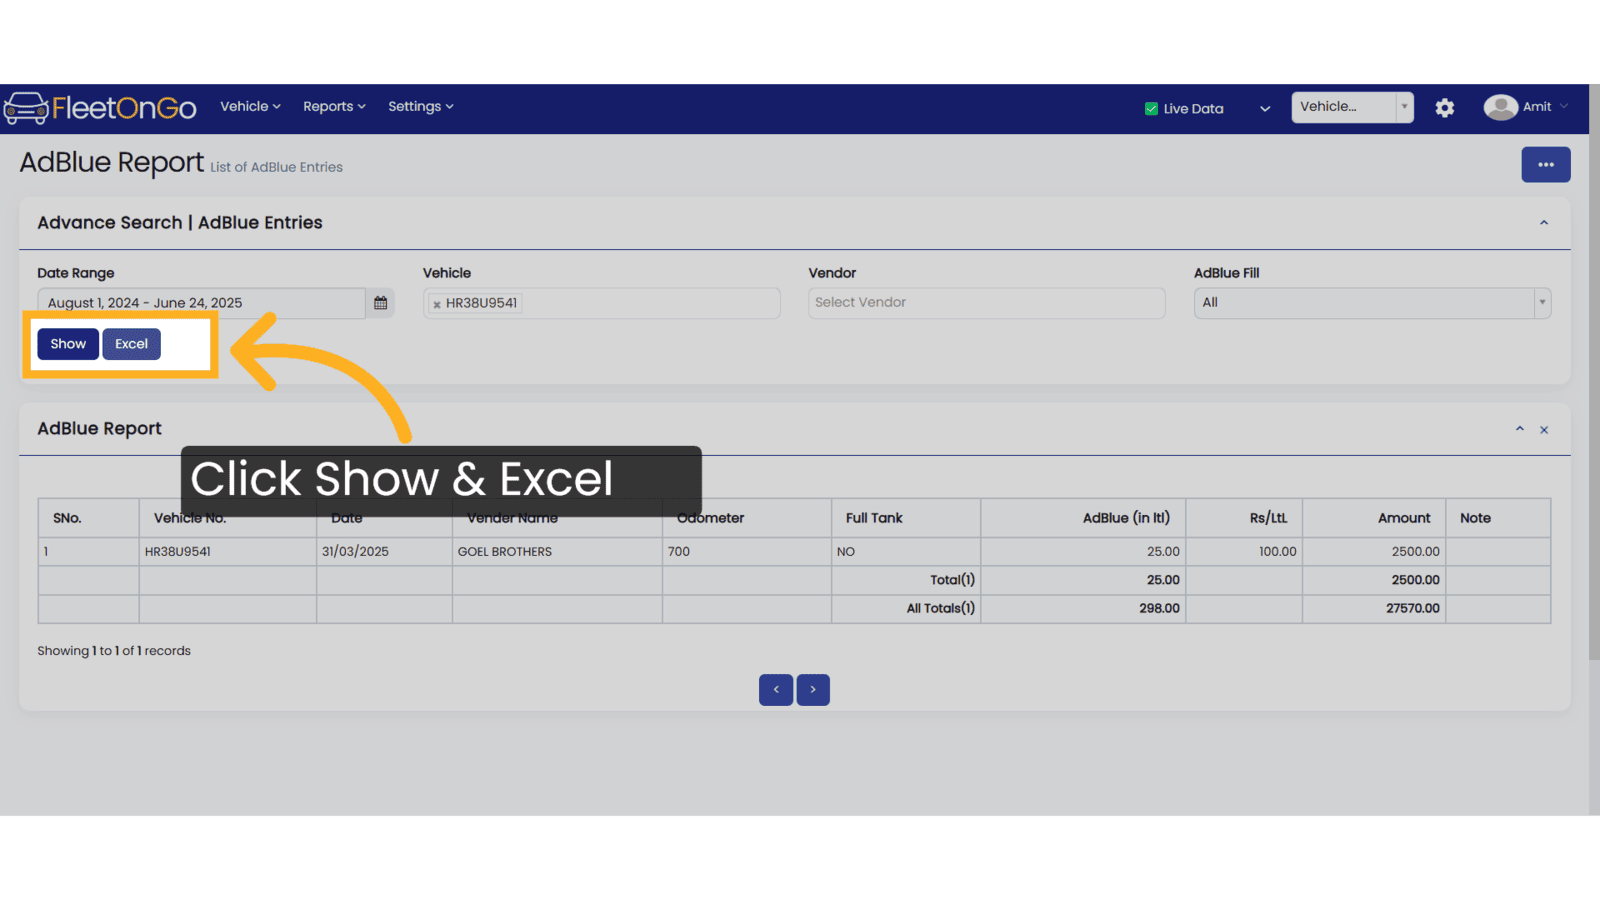Open the AdBlue Fill dropdown

[1372, 303]
